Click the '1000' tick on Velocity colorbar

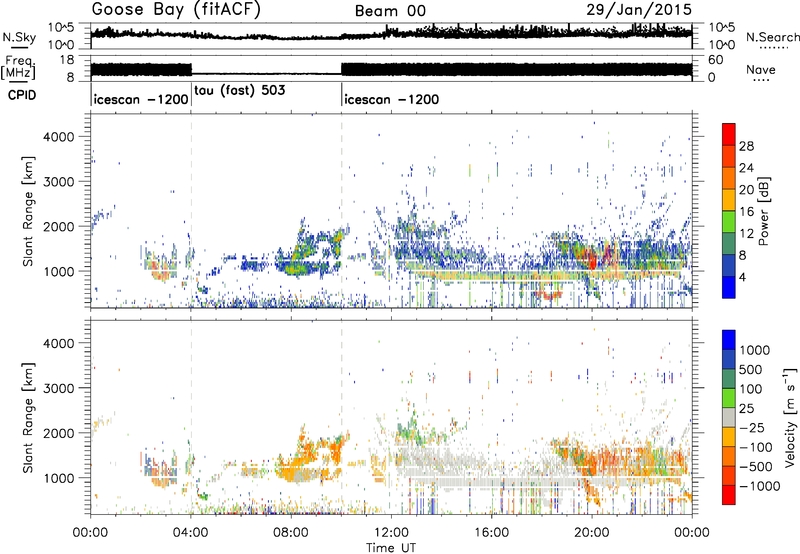pos(754,350)
